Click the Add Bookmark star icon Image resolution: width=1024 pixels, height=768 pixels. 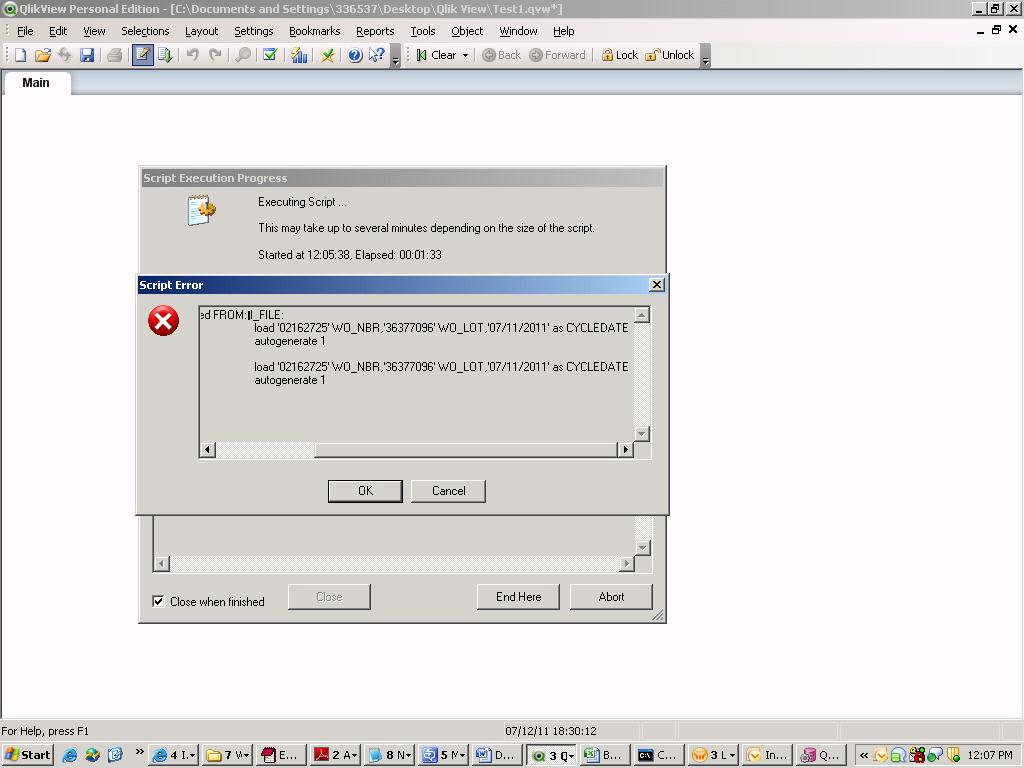tap(327, 56)
